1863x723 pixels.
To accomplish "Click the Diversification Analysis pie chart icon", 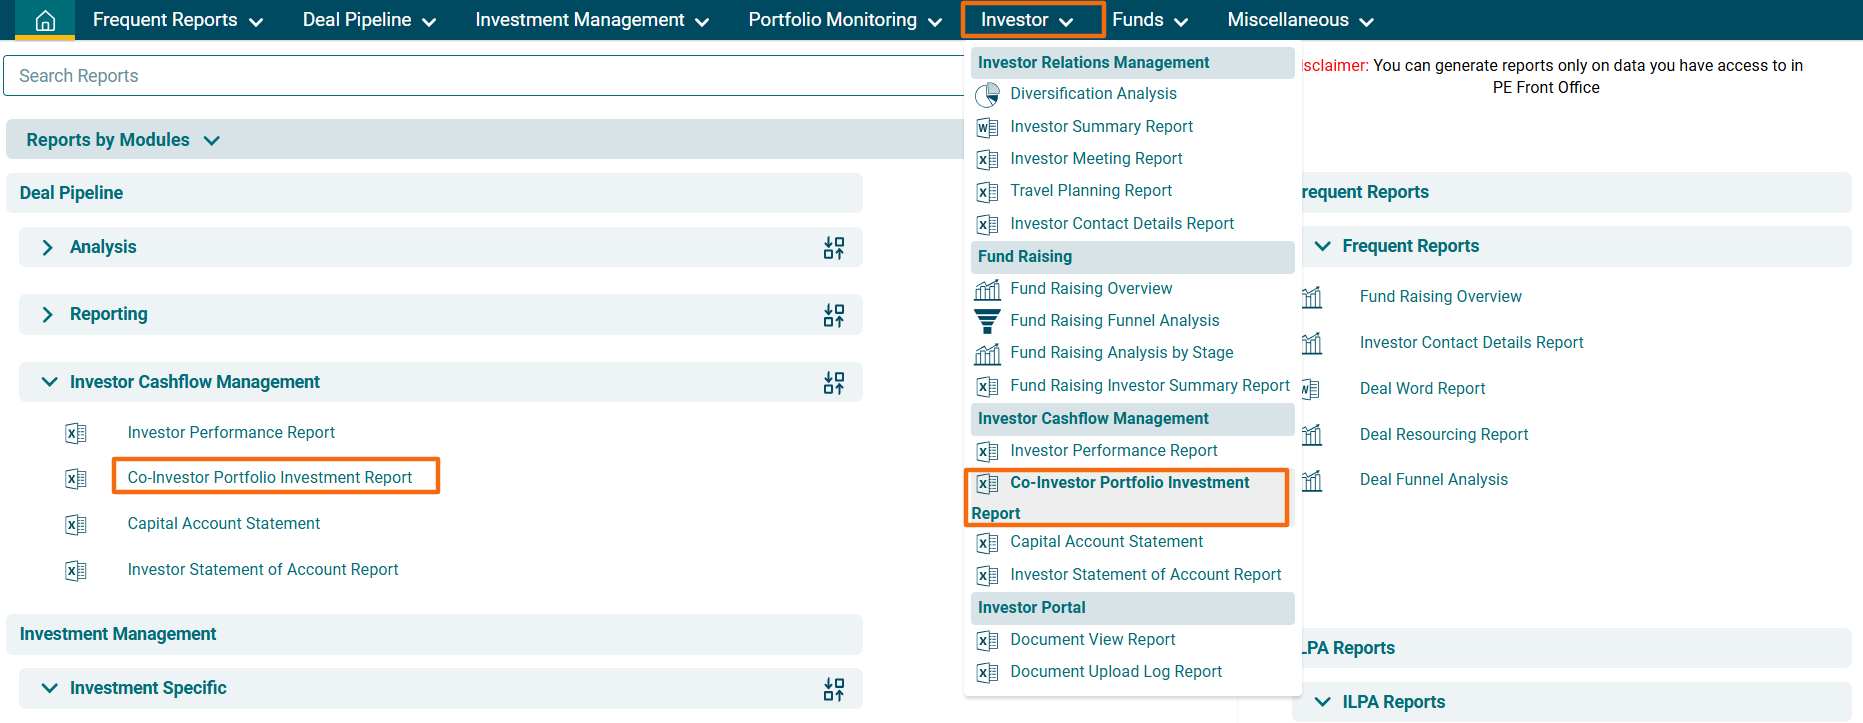I will tap(987, 94).
